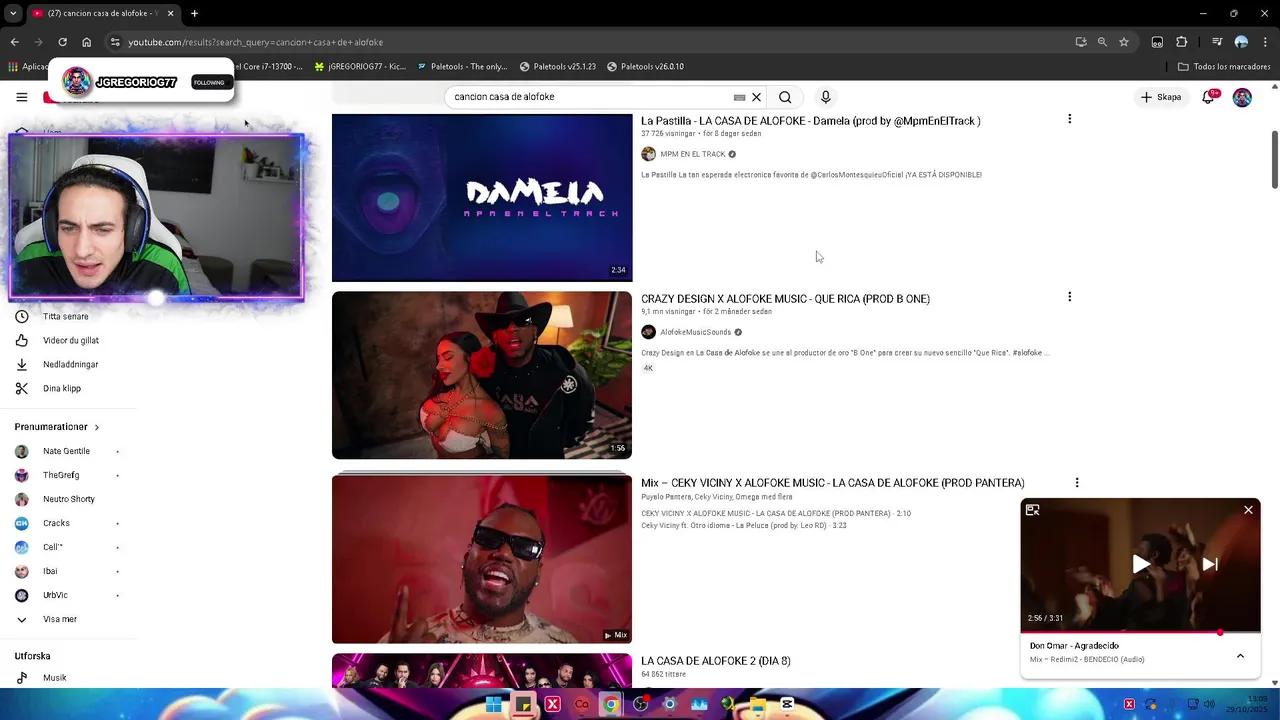Viewport: 1280px width, 720px height.
Task: Expand Prenumerationer section chevron
Action: click(97, 427)
